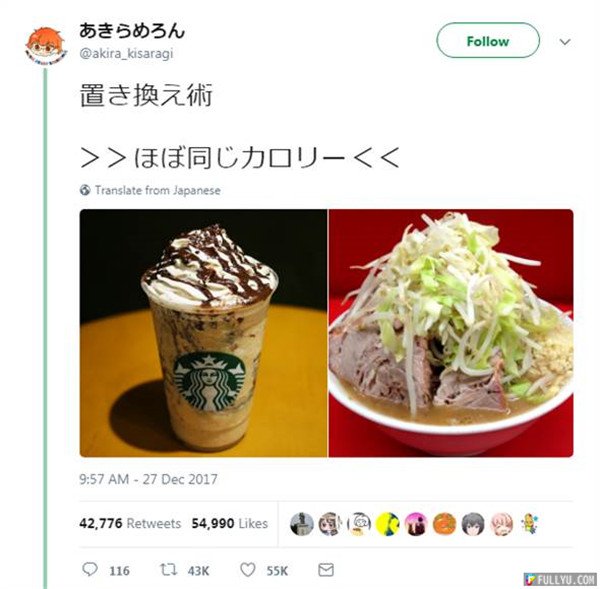This screenshot has height=589, width=600.
Task: Click the retweet arrows icon
Action: pyautogui.click(x=168, y=570)
